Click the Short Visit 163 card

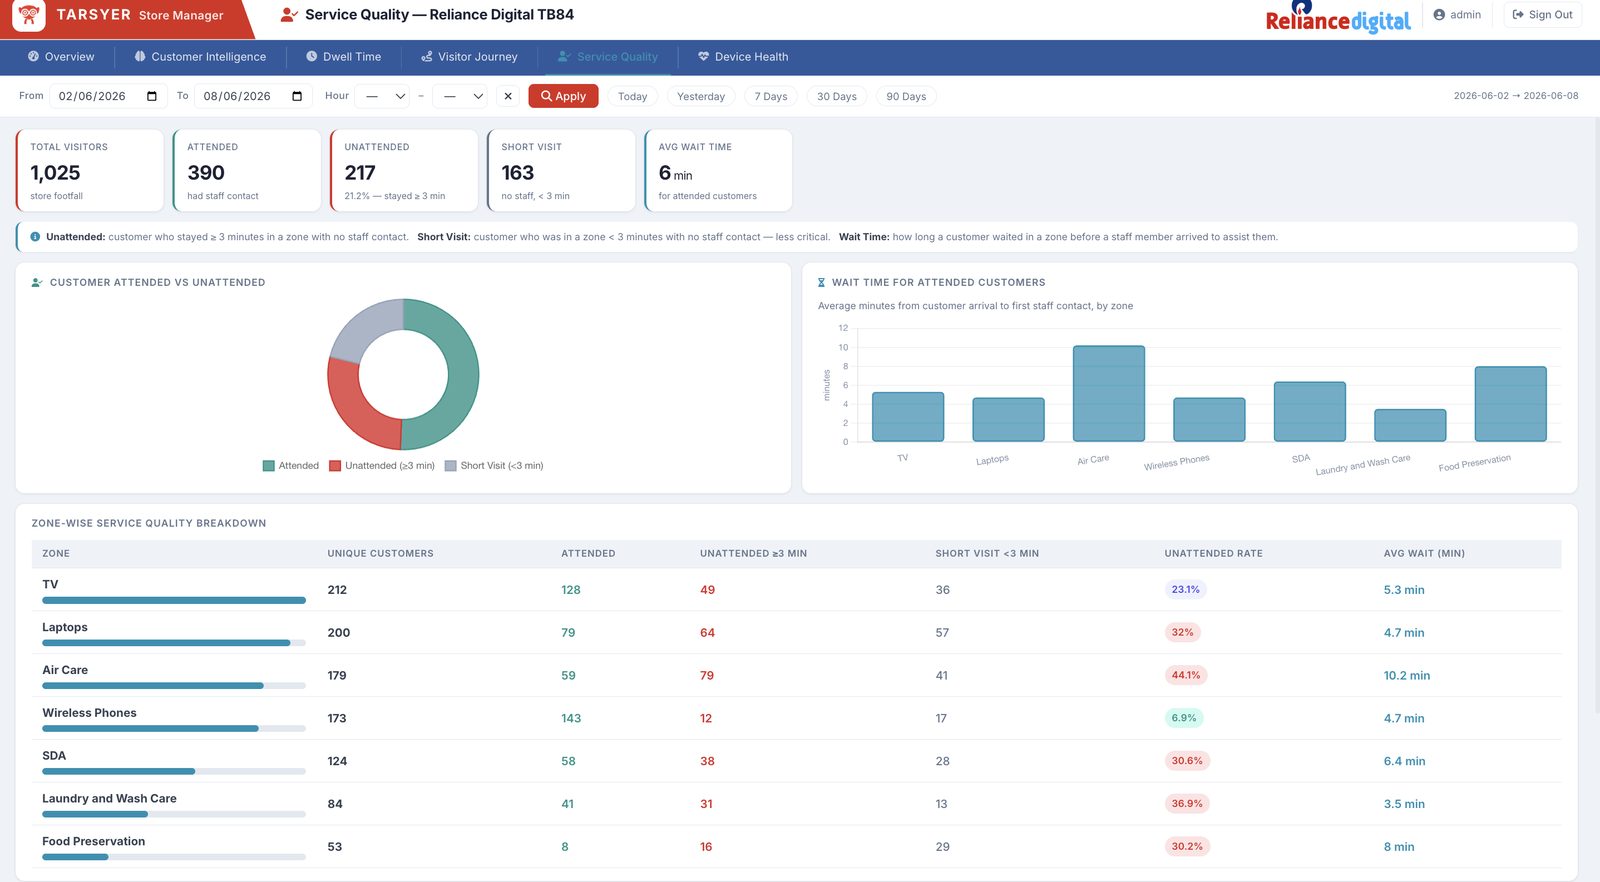click(x=561, y=170)
